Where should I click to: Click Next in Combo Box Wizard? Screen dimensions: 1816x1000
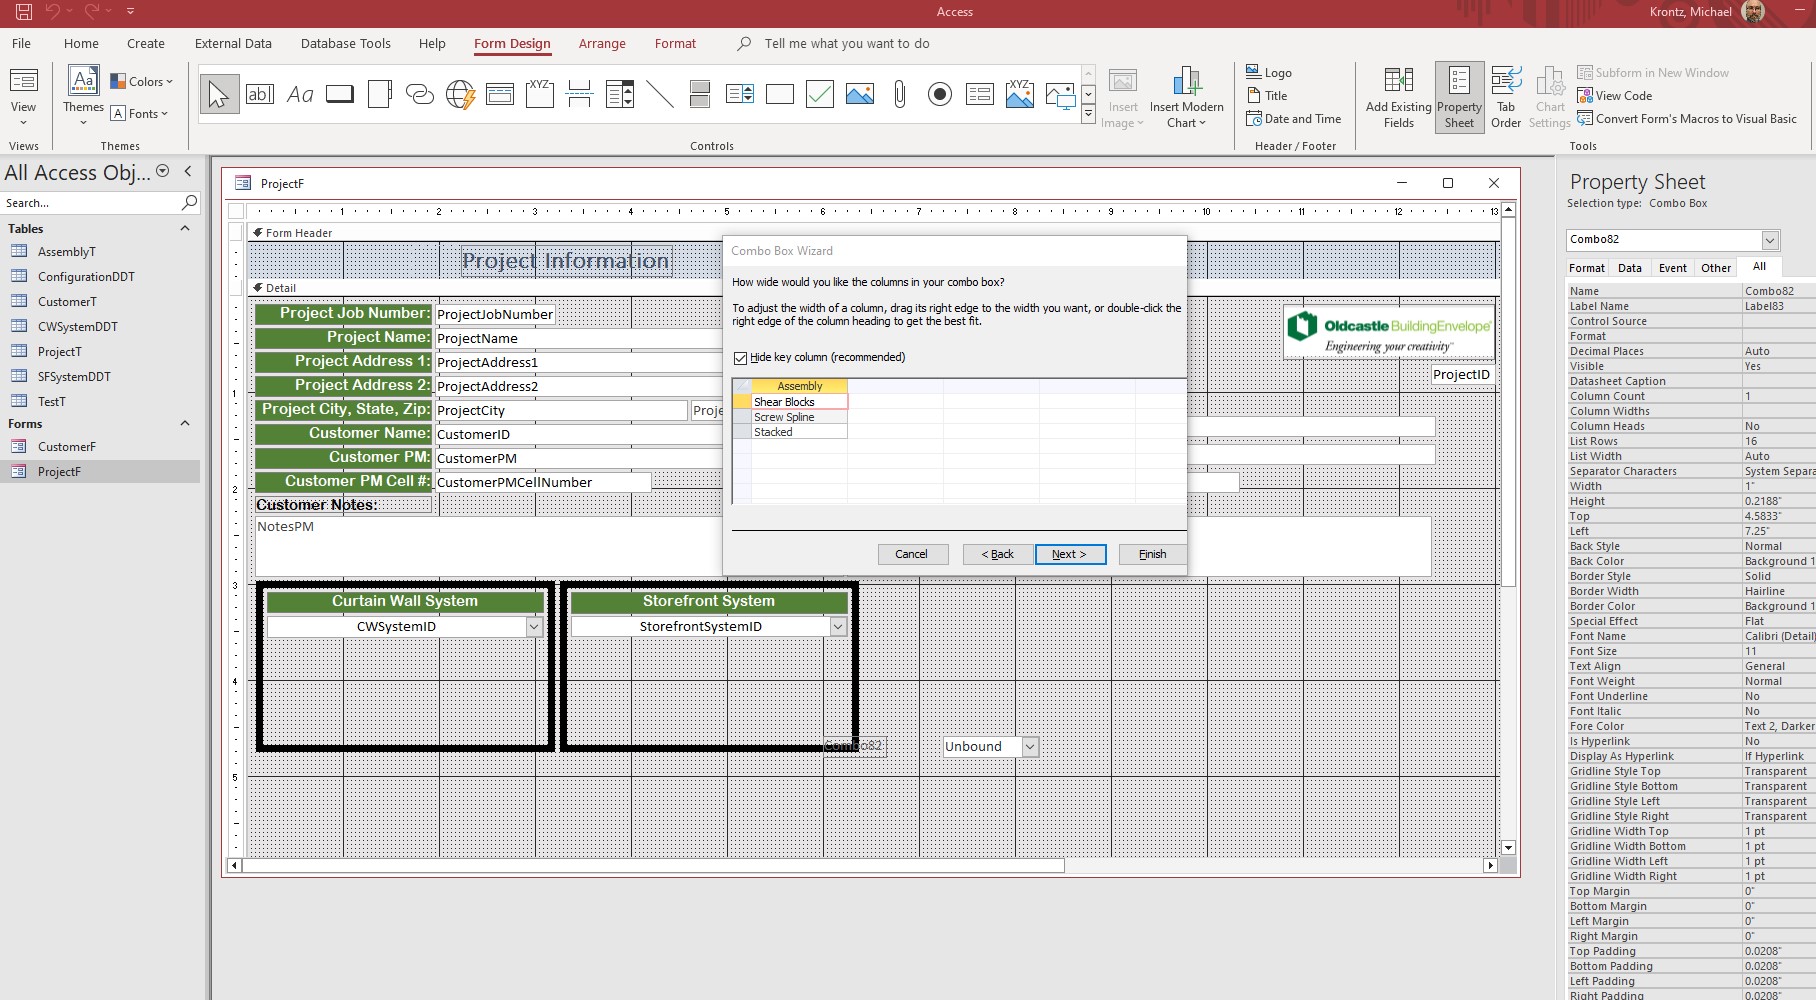[1069, 554]
